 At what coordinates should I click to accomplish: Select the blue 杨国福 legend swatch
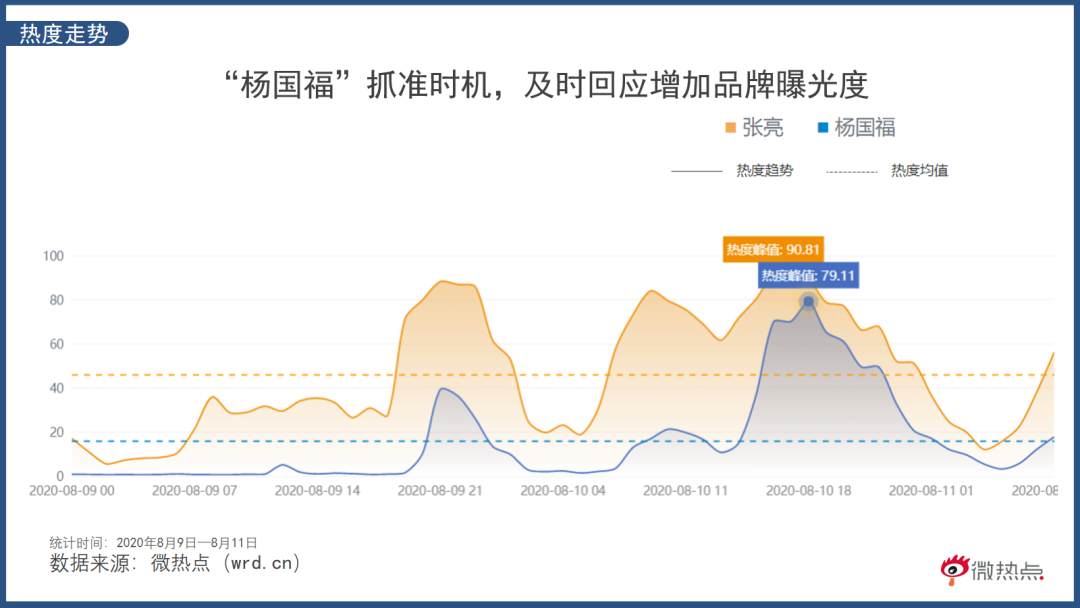pyautogui.click(x=822, y=127)
